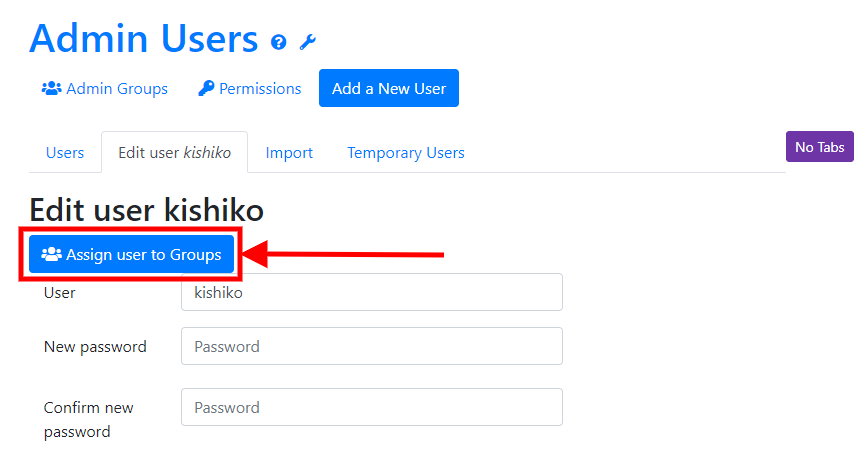Click the Admin Groups people icon
Image resolution: width=867 pixels, height=468 pixels.
click(x=51, y=89)
